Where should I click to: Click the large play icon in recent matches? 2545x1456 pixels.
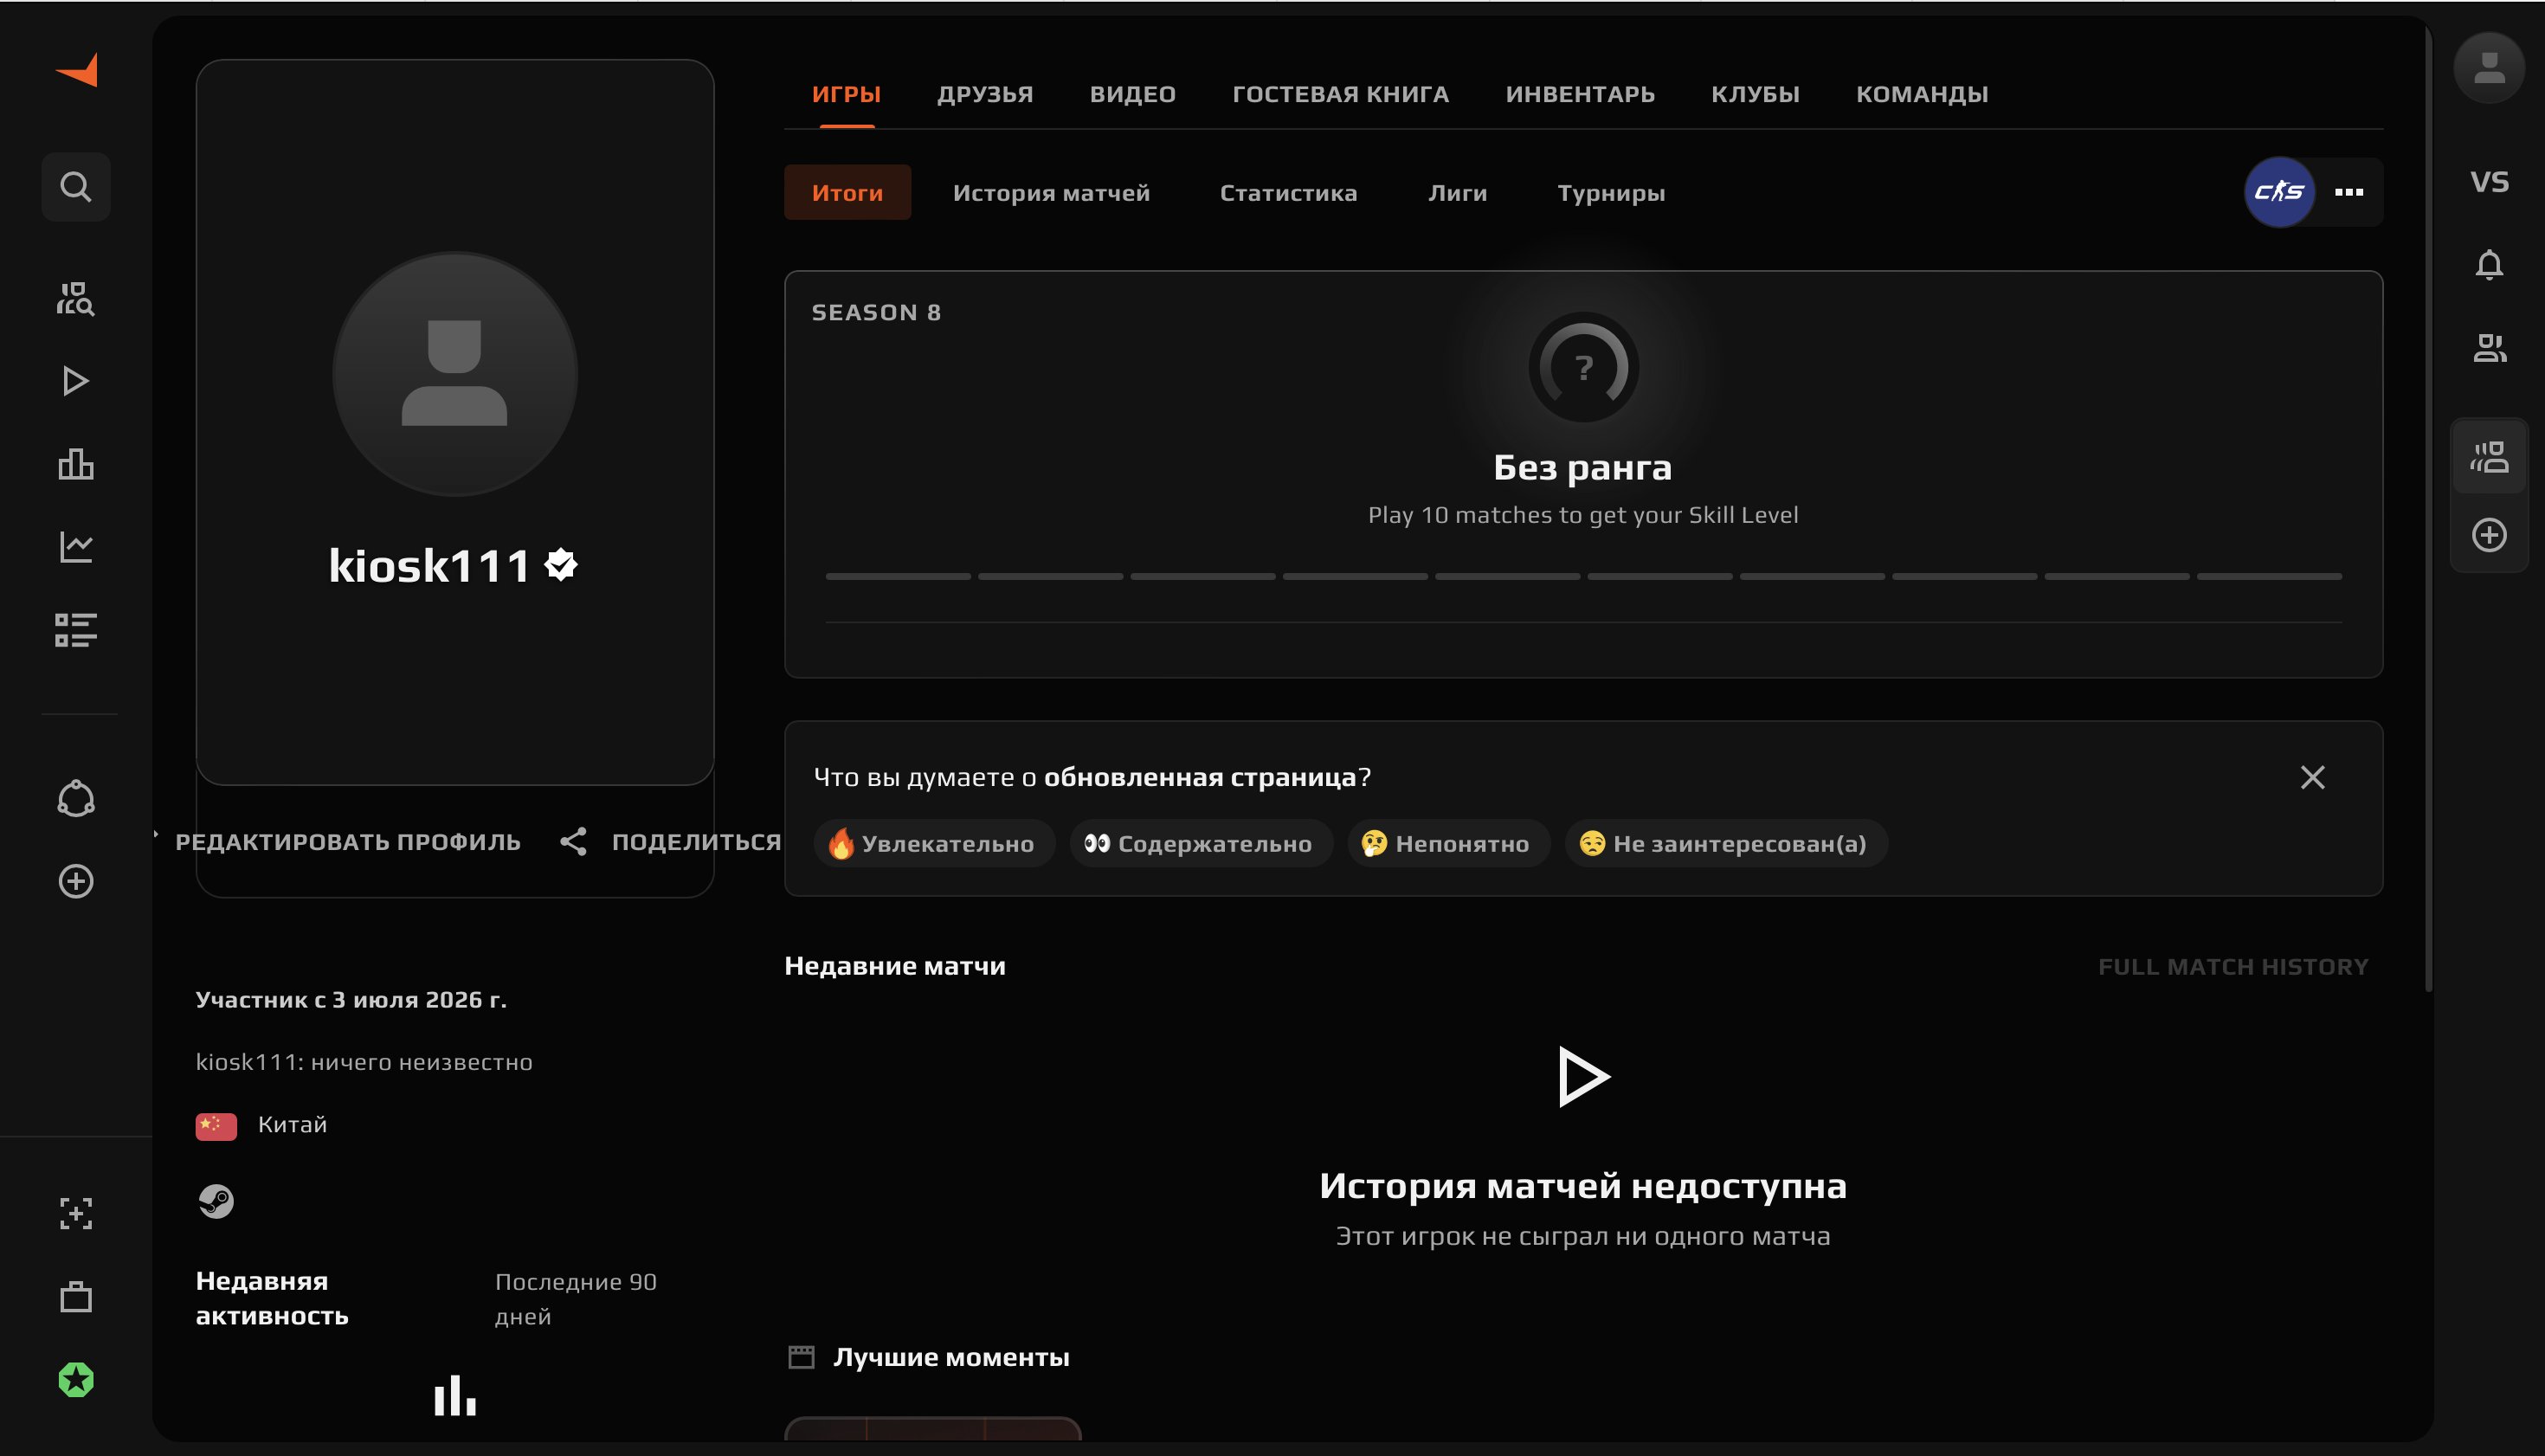pyautogui.click(x=1583, y=1077)
